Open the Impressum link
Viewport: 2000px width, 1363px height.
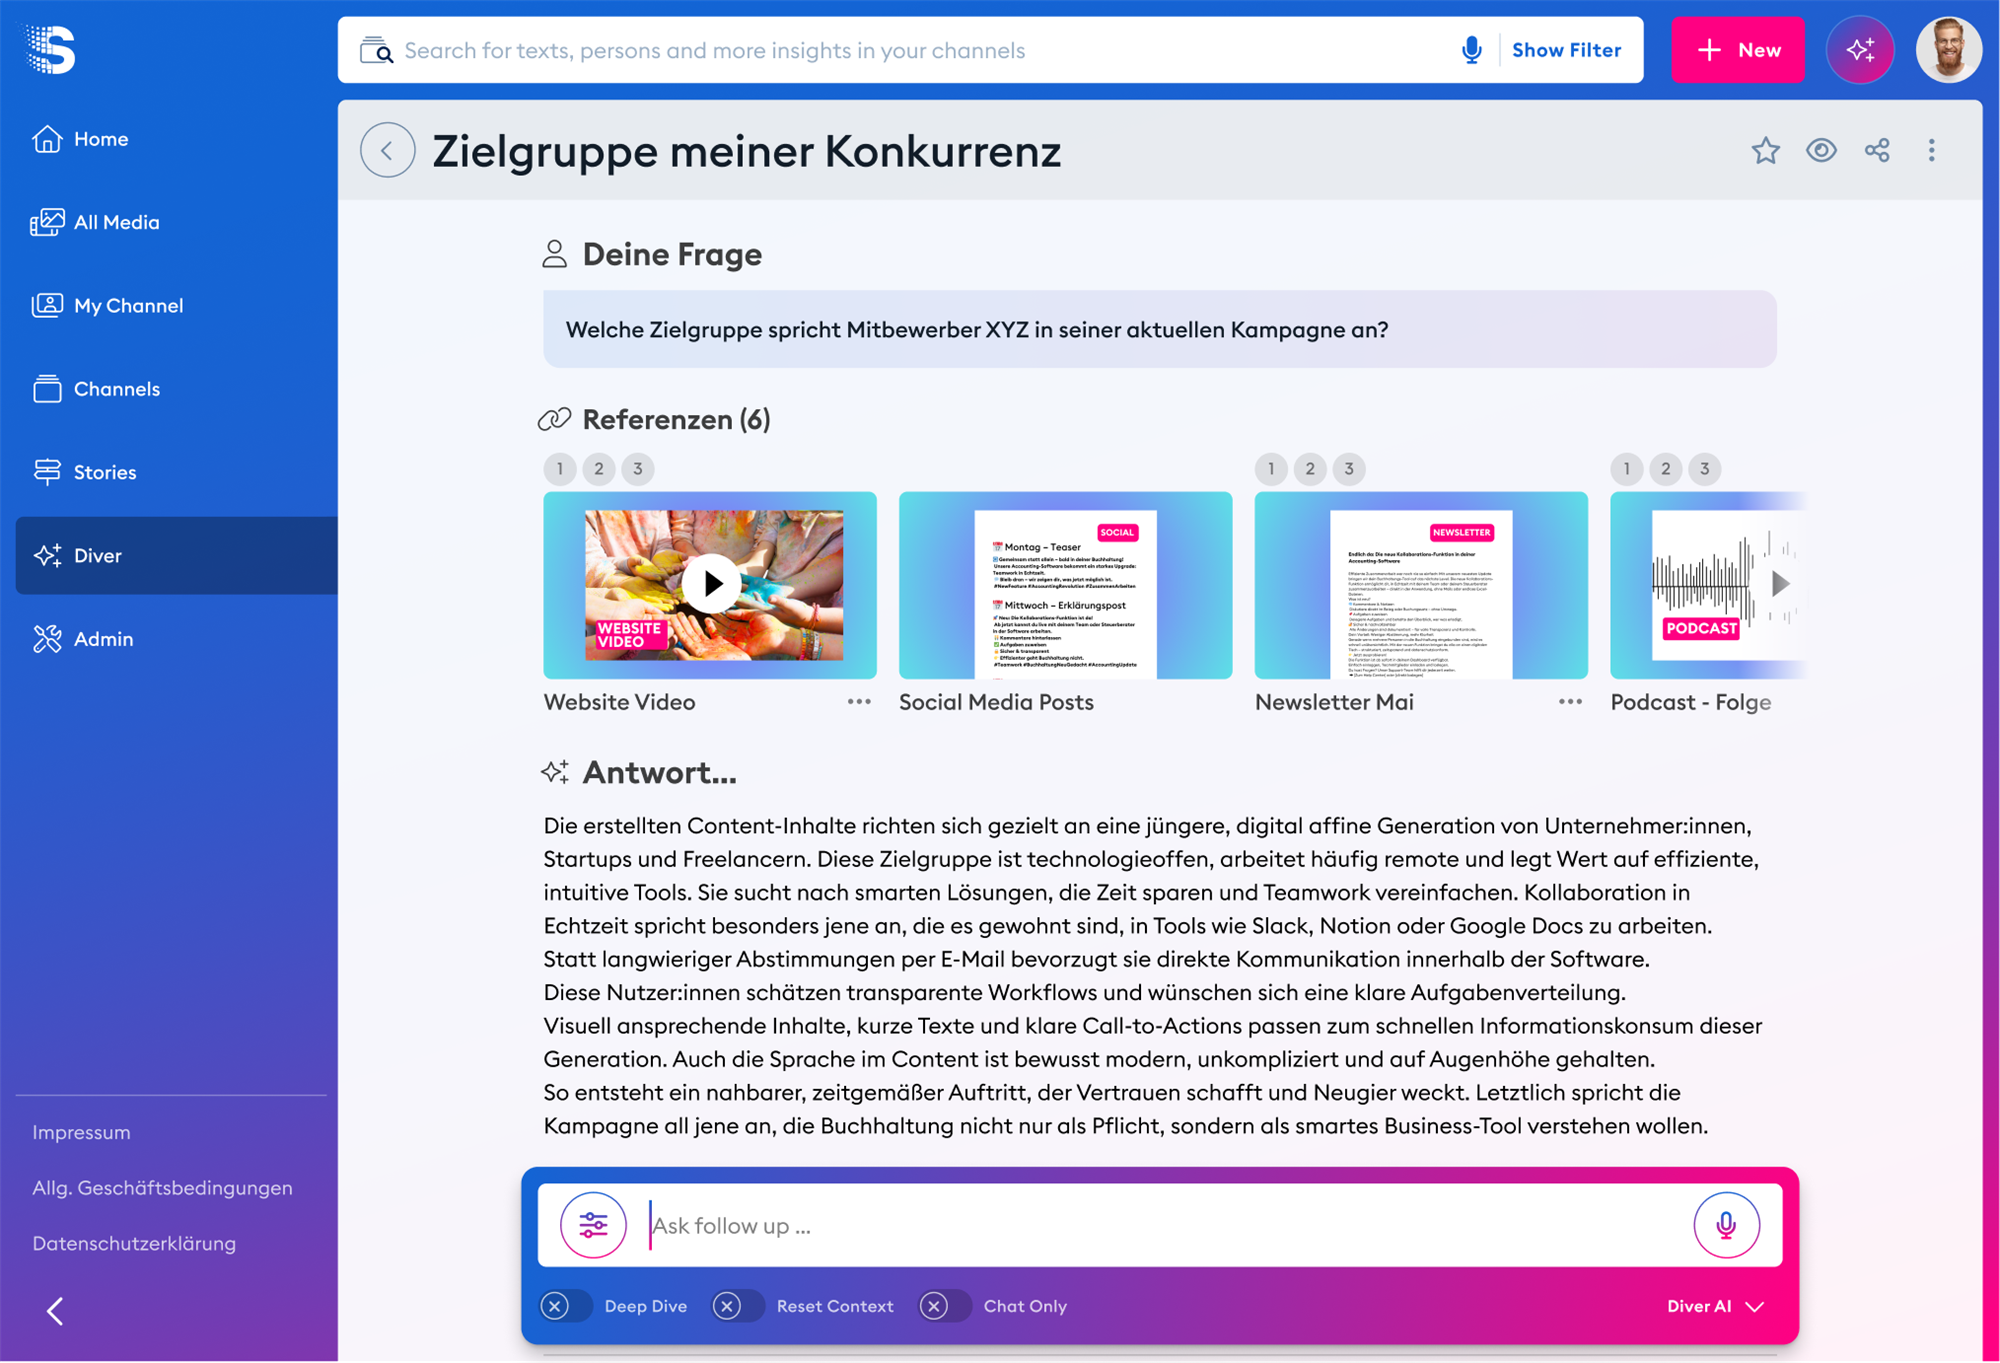click(81, 1132)
